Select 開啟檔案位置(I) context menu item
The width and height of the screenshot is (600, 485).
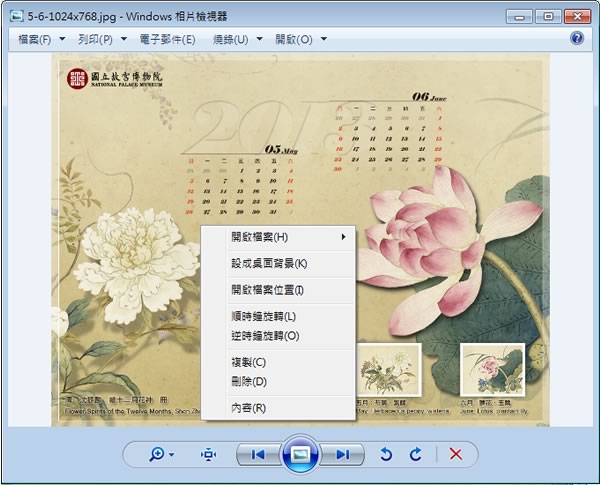[x=278, y=290]
